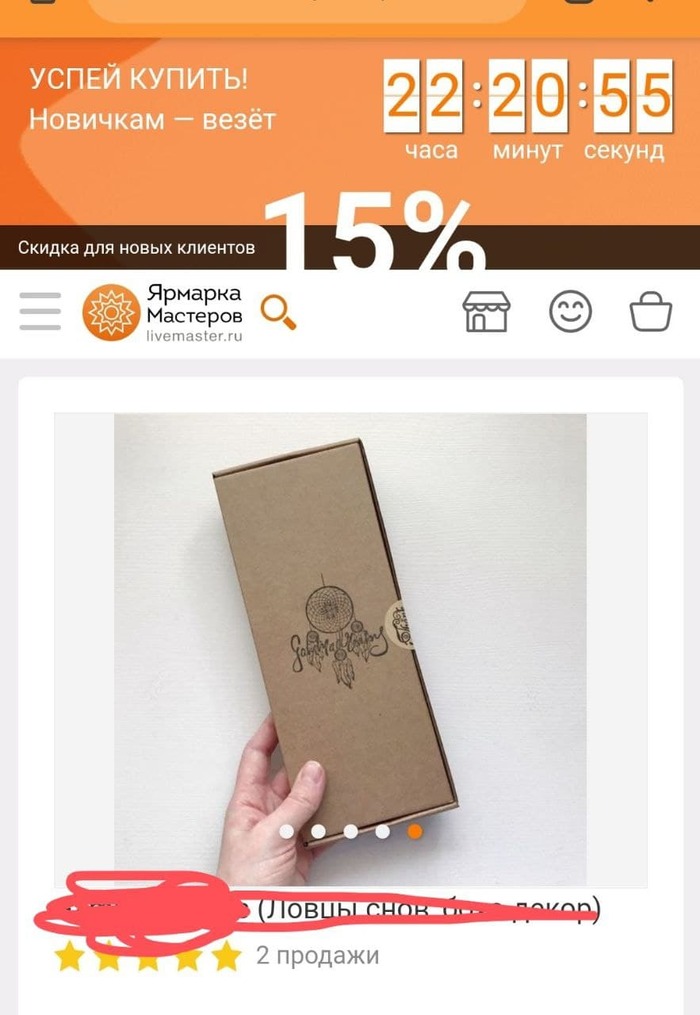
Task: Open the hamburger navigation menu
Action: tap(40, 311)
